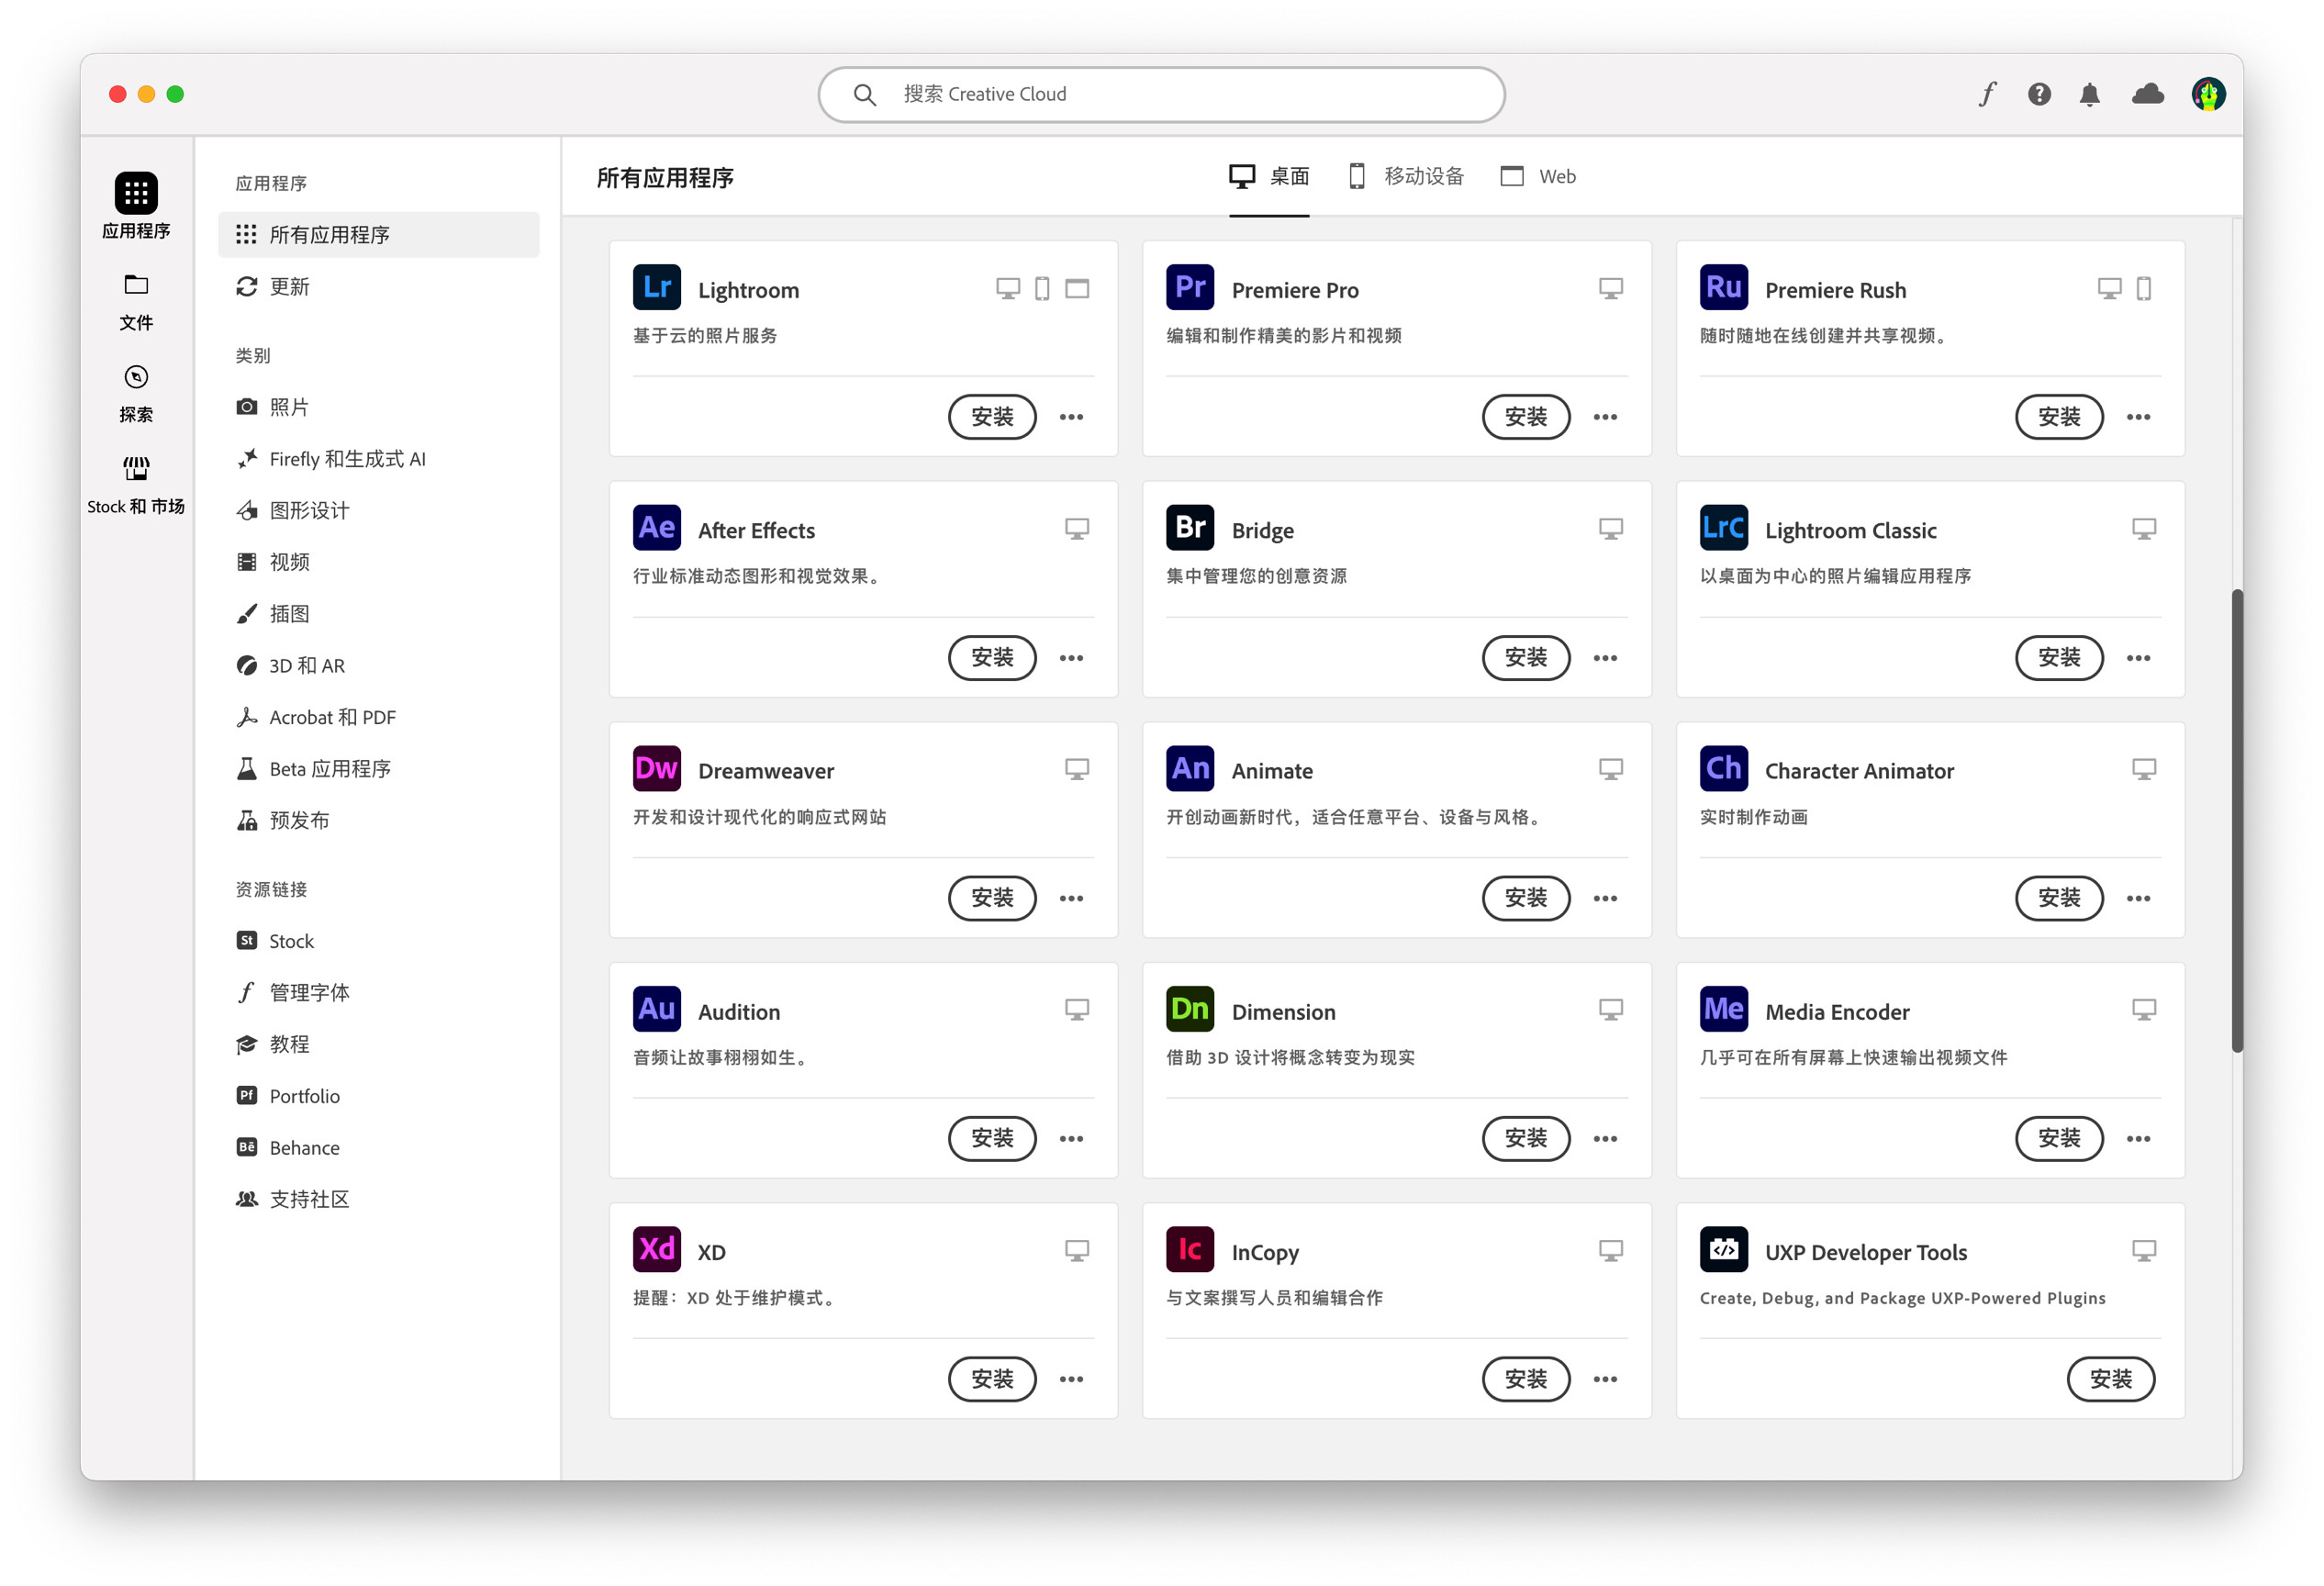This screenshot has height=1586, width=2324.
Task: Open more options for Audition
Action: coord(1071,1139)
